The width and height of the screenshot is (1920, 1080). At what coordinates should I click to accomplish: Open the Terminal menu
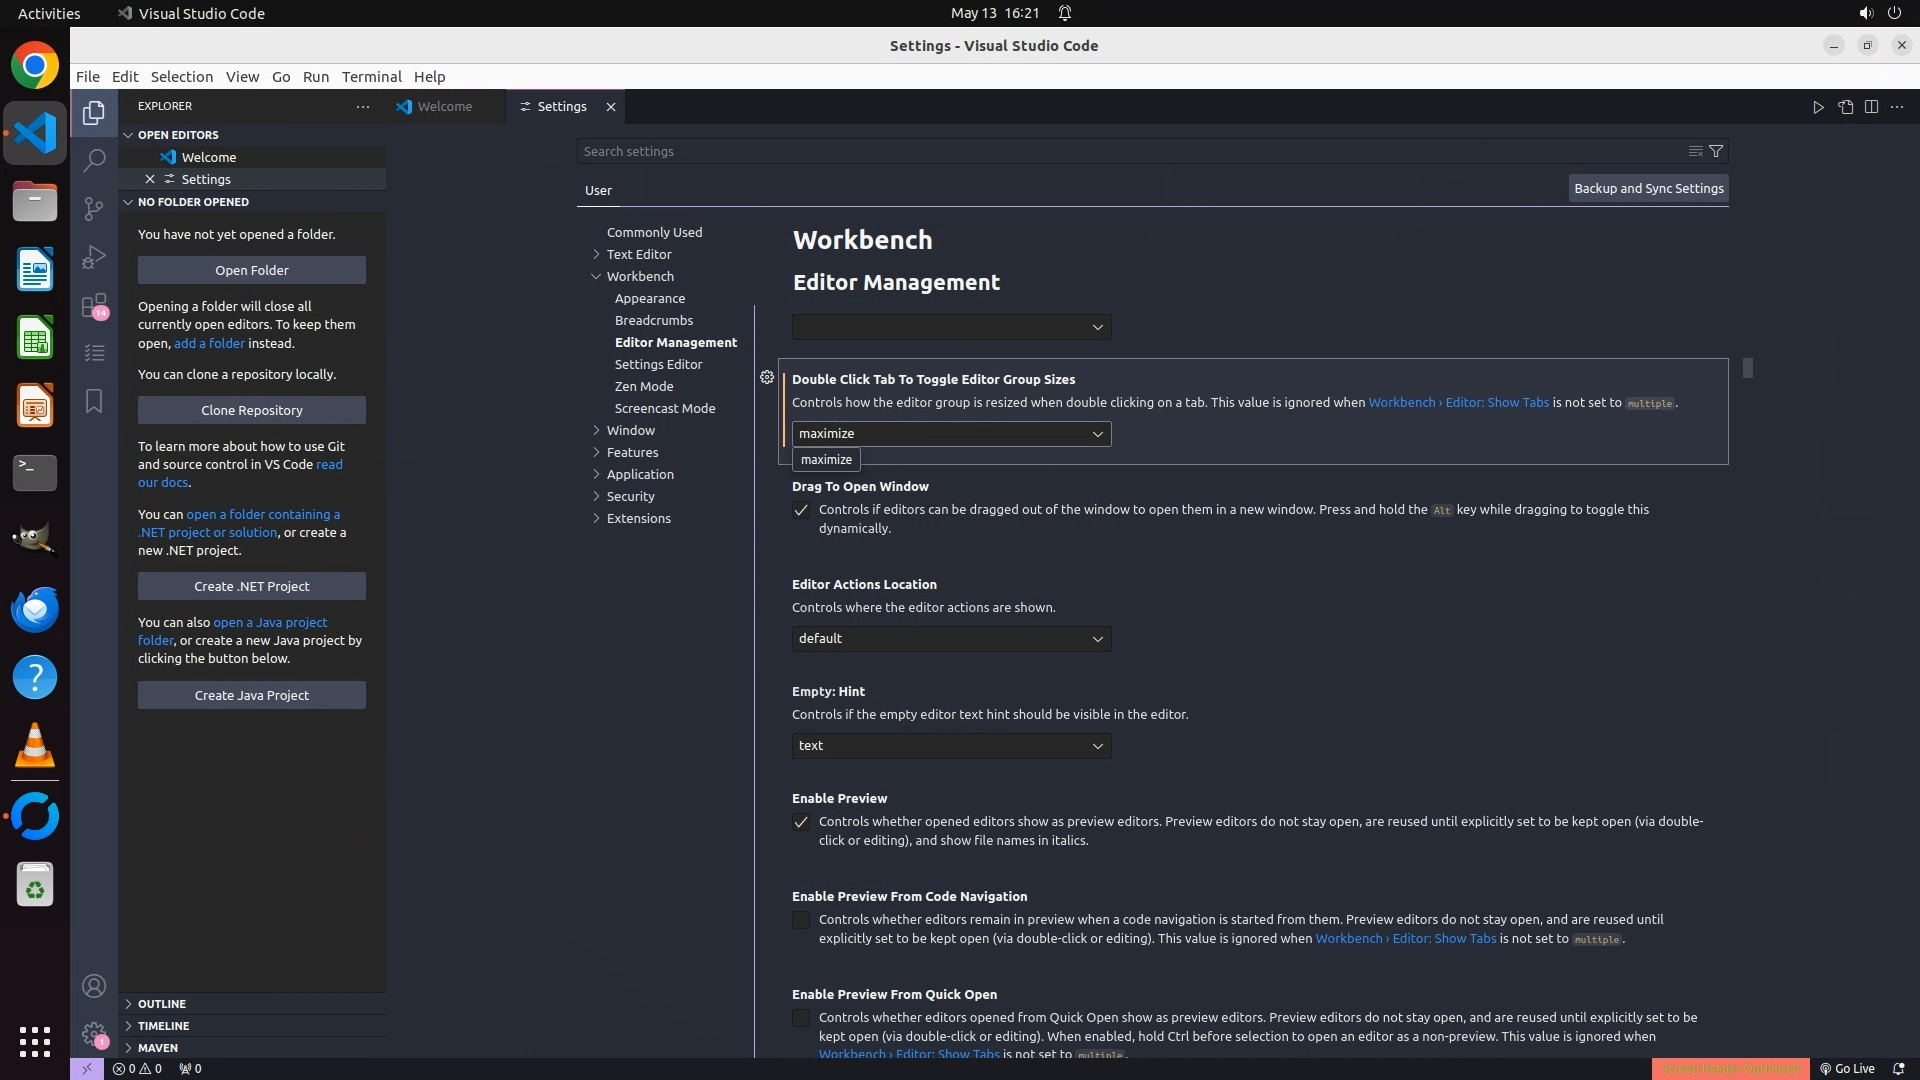point(371,77)
